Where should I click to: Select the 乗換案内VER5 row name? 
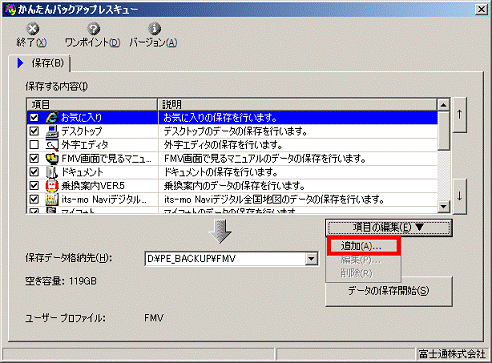(93, 186)
